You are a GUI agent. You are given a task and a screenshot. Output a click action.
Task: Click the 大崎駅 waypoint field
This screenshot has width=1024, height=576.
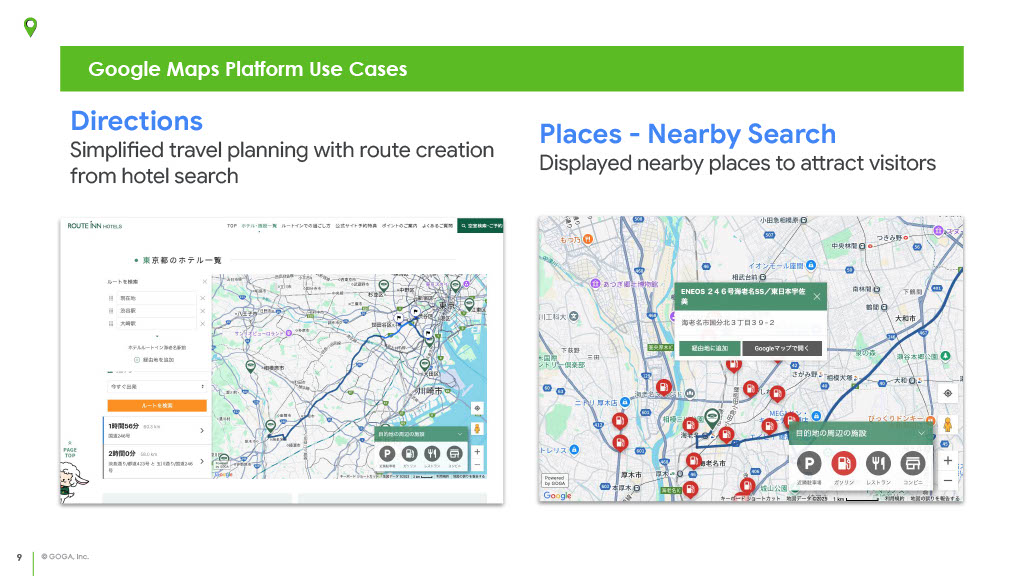pos(156,323)
